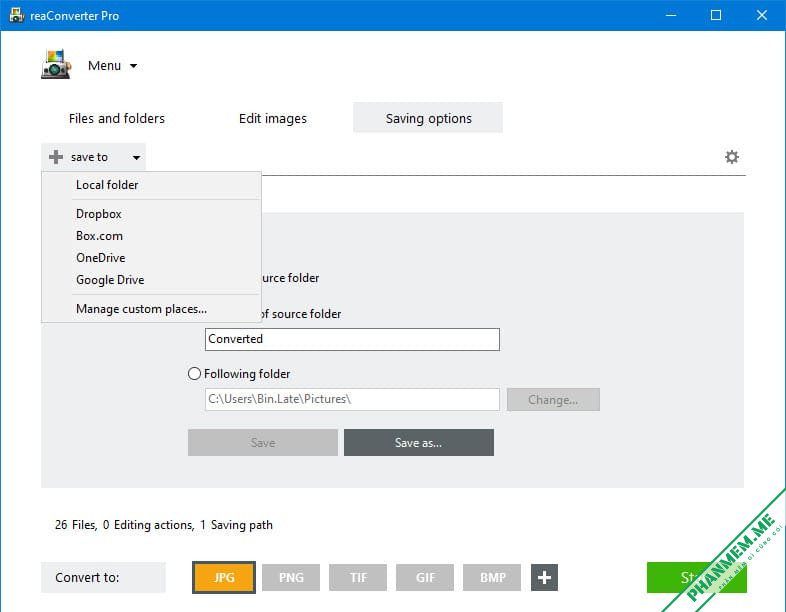
Task: Click the 1 Saving path status text
Action: [x=237, y=525]
